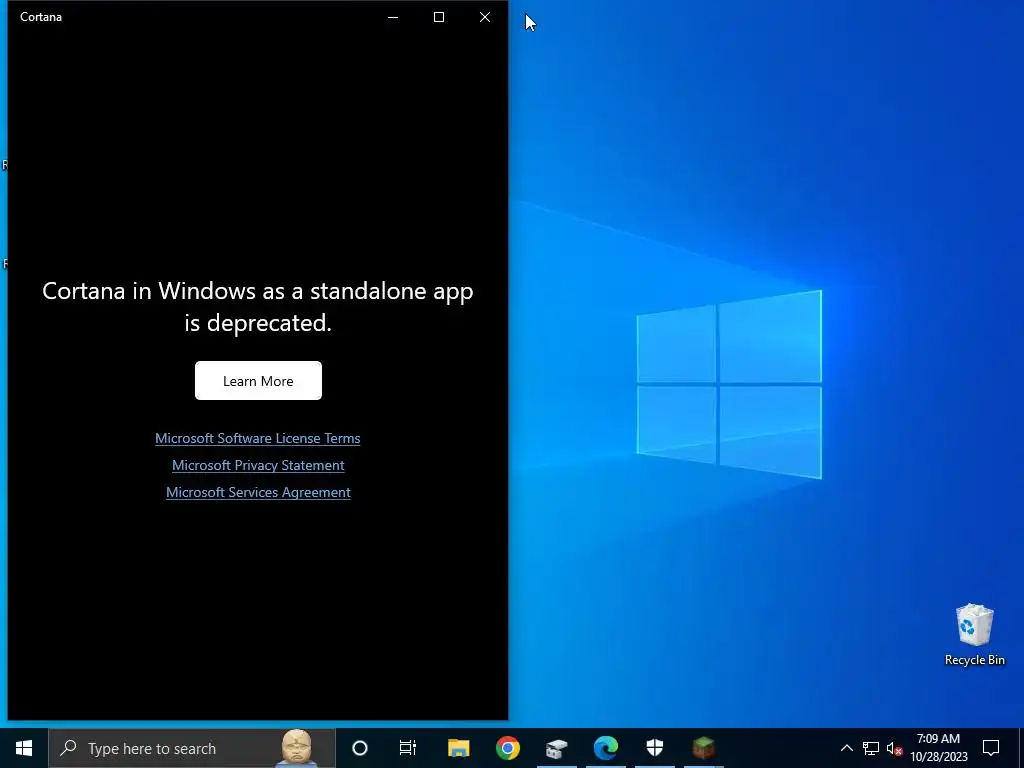Select the Recycle Bin desktop icon

(x=974, y=634)
